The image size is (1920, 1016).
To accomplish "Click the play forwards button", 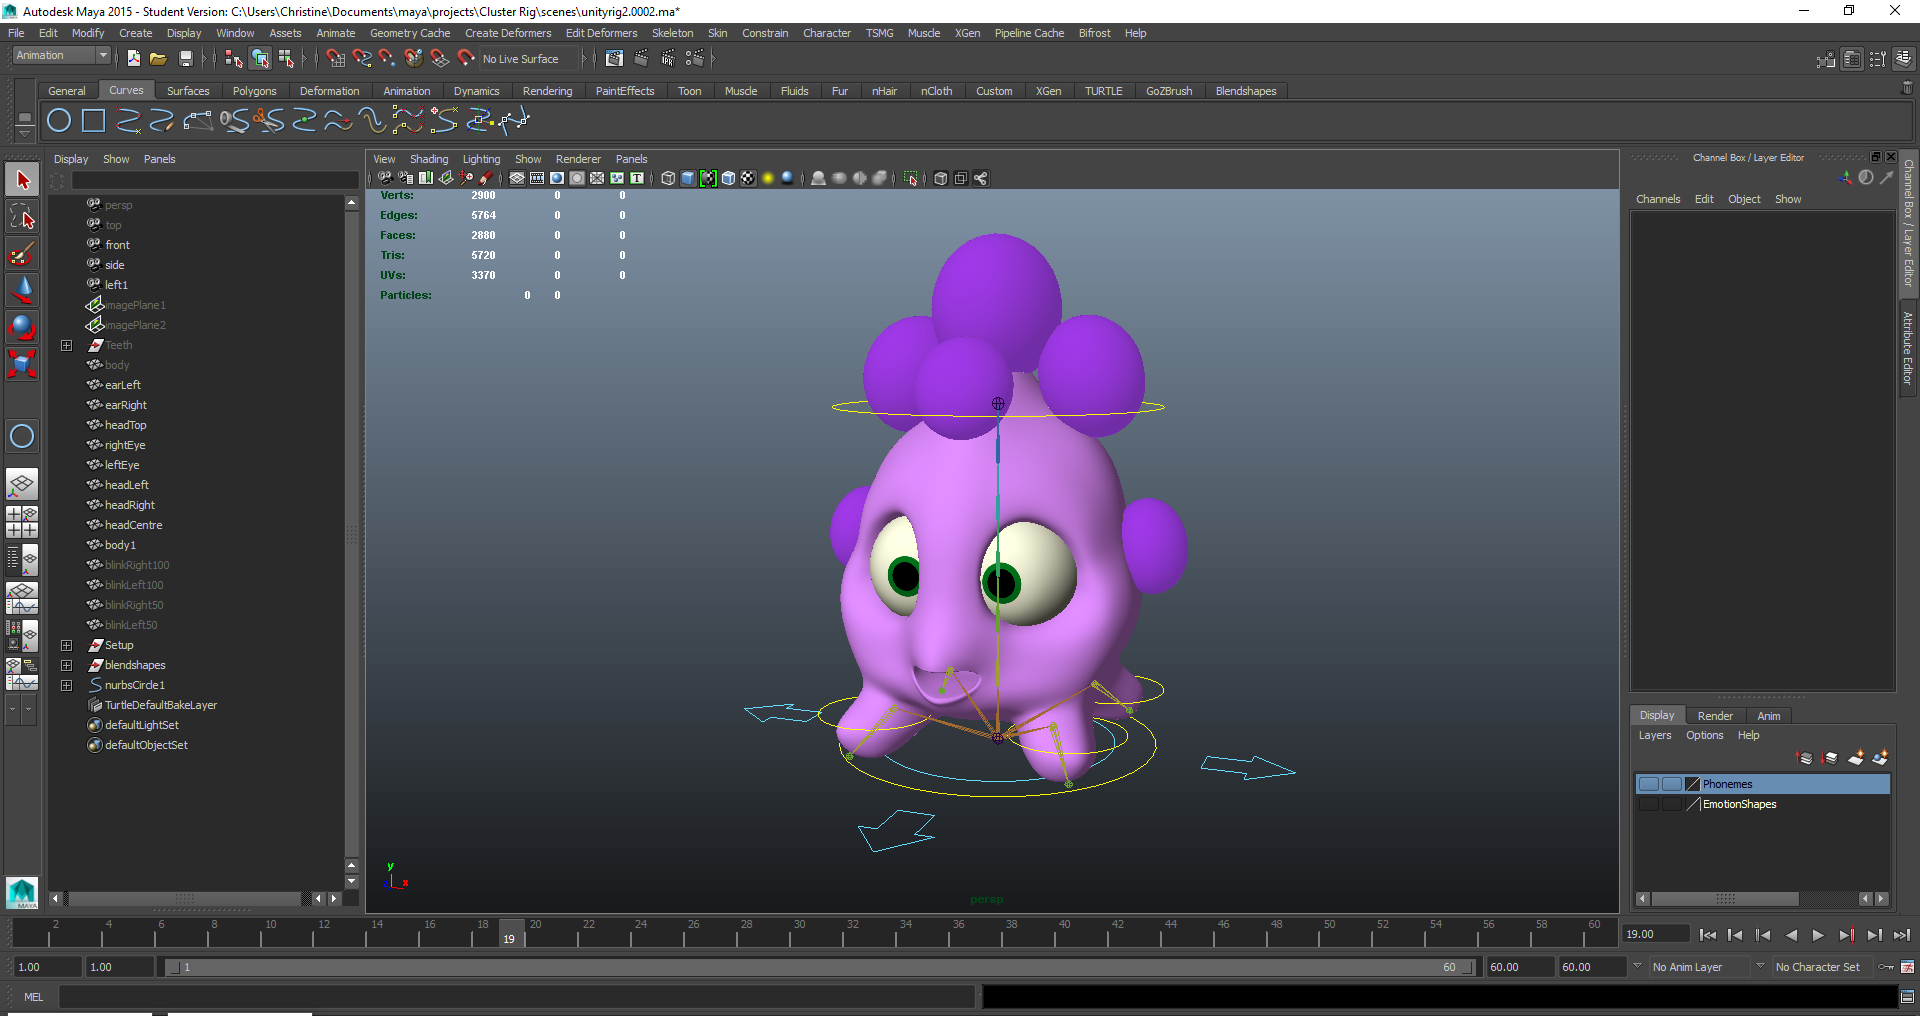I will (1818, 935).
